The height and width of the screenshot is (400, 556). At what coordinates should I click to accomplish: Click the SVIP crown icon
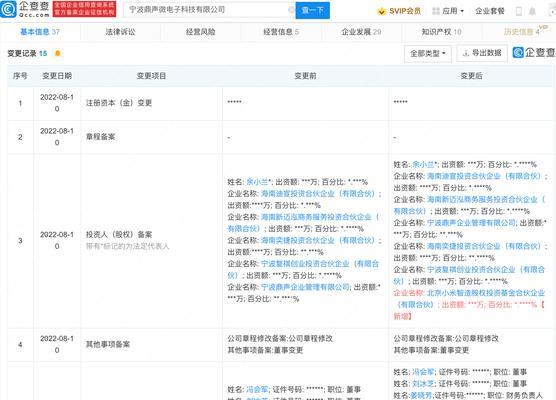[x=381, y=11]
